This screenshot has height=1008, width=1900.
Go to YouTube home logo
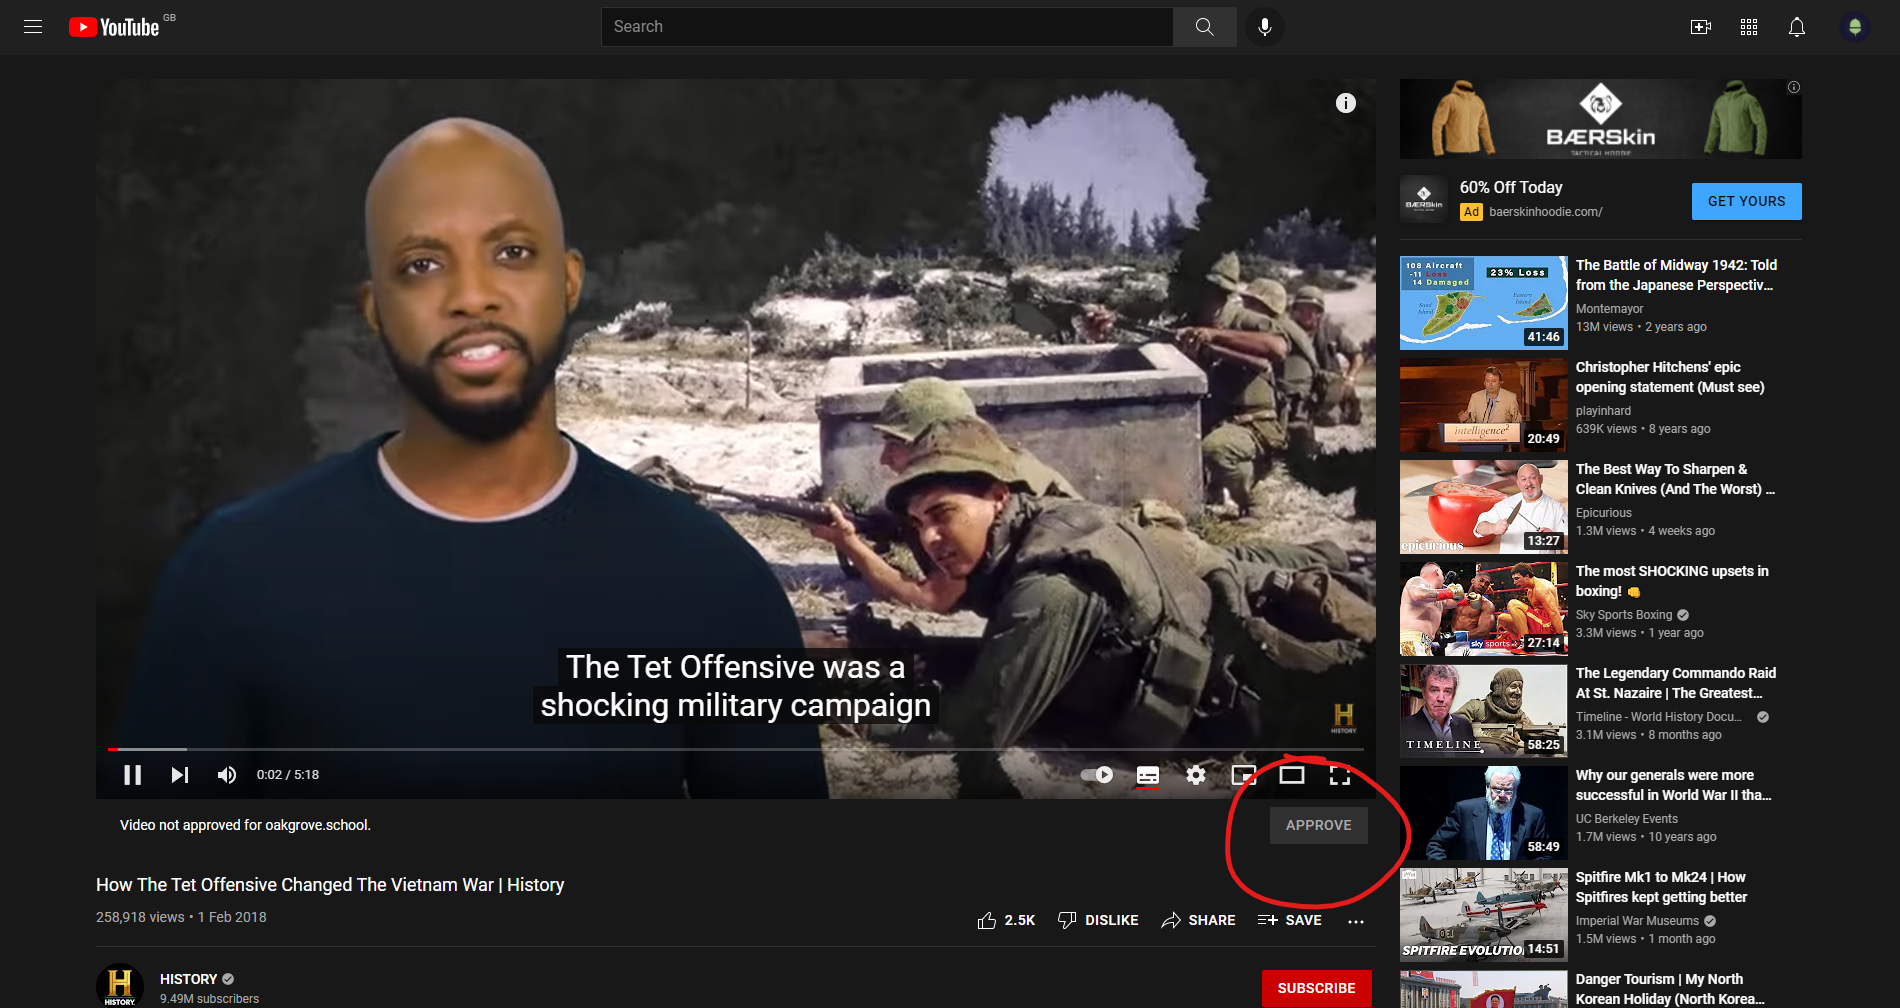[114, 27]
